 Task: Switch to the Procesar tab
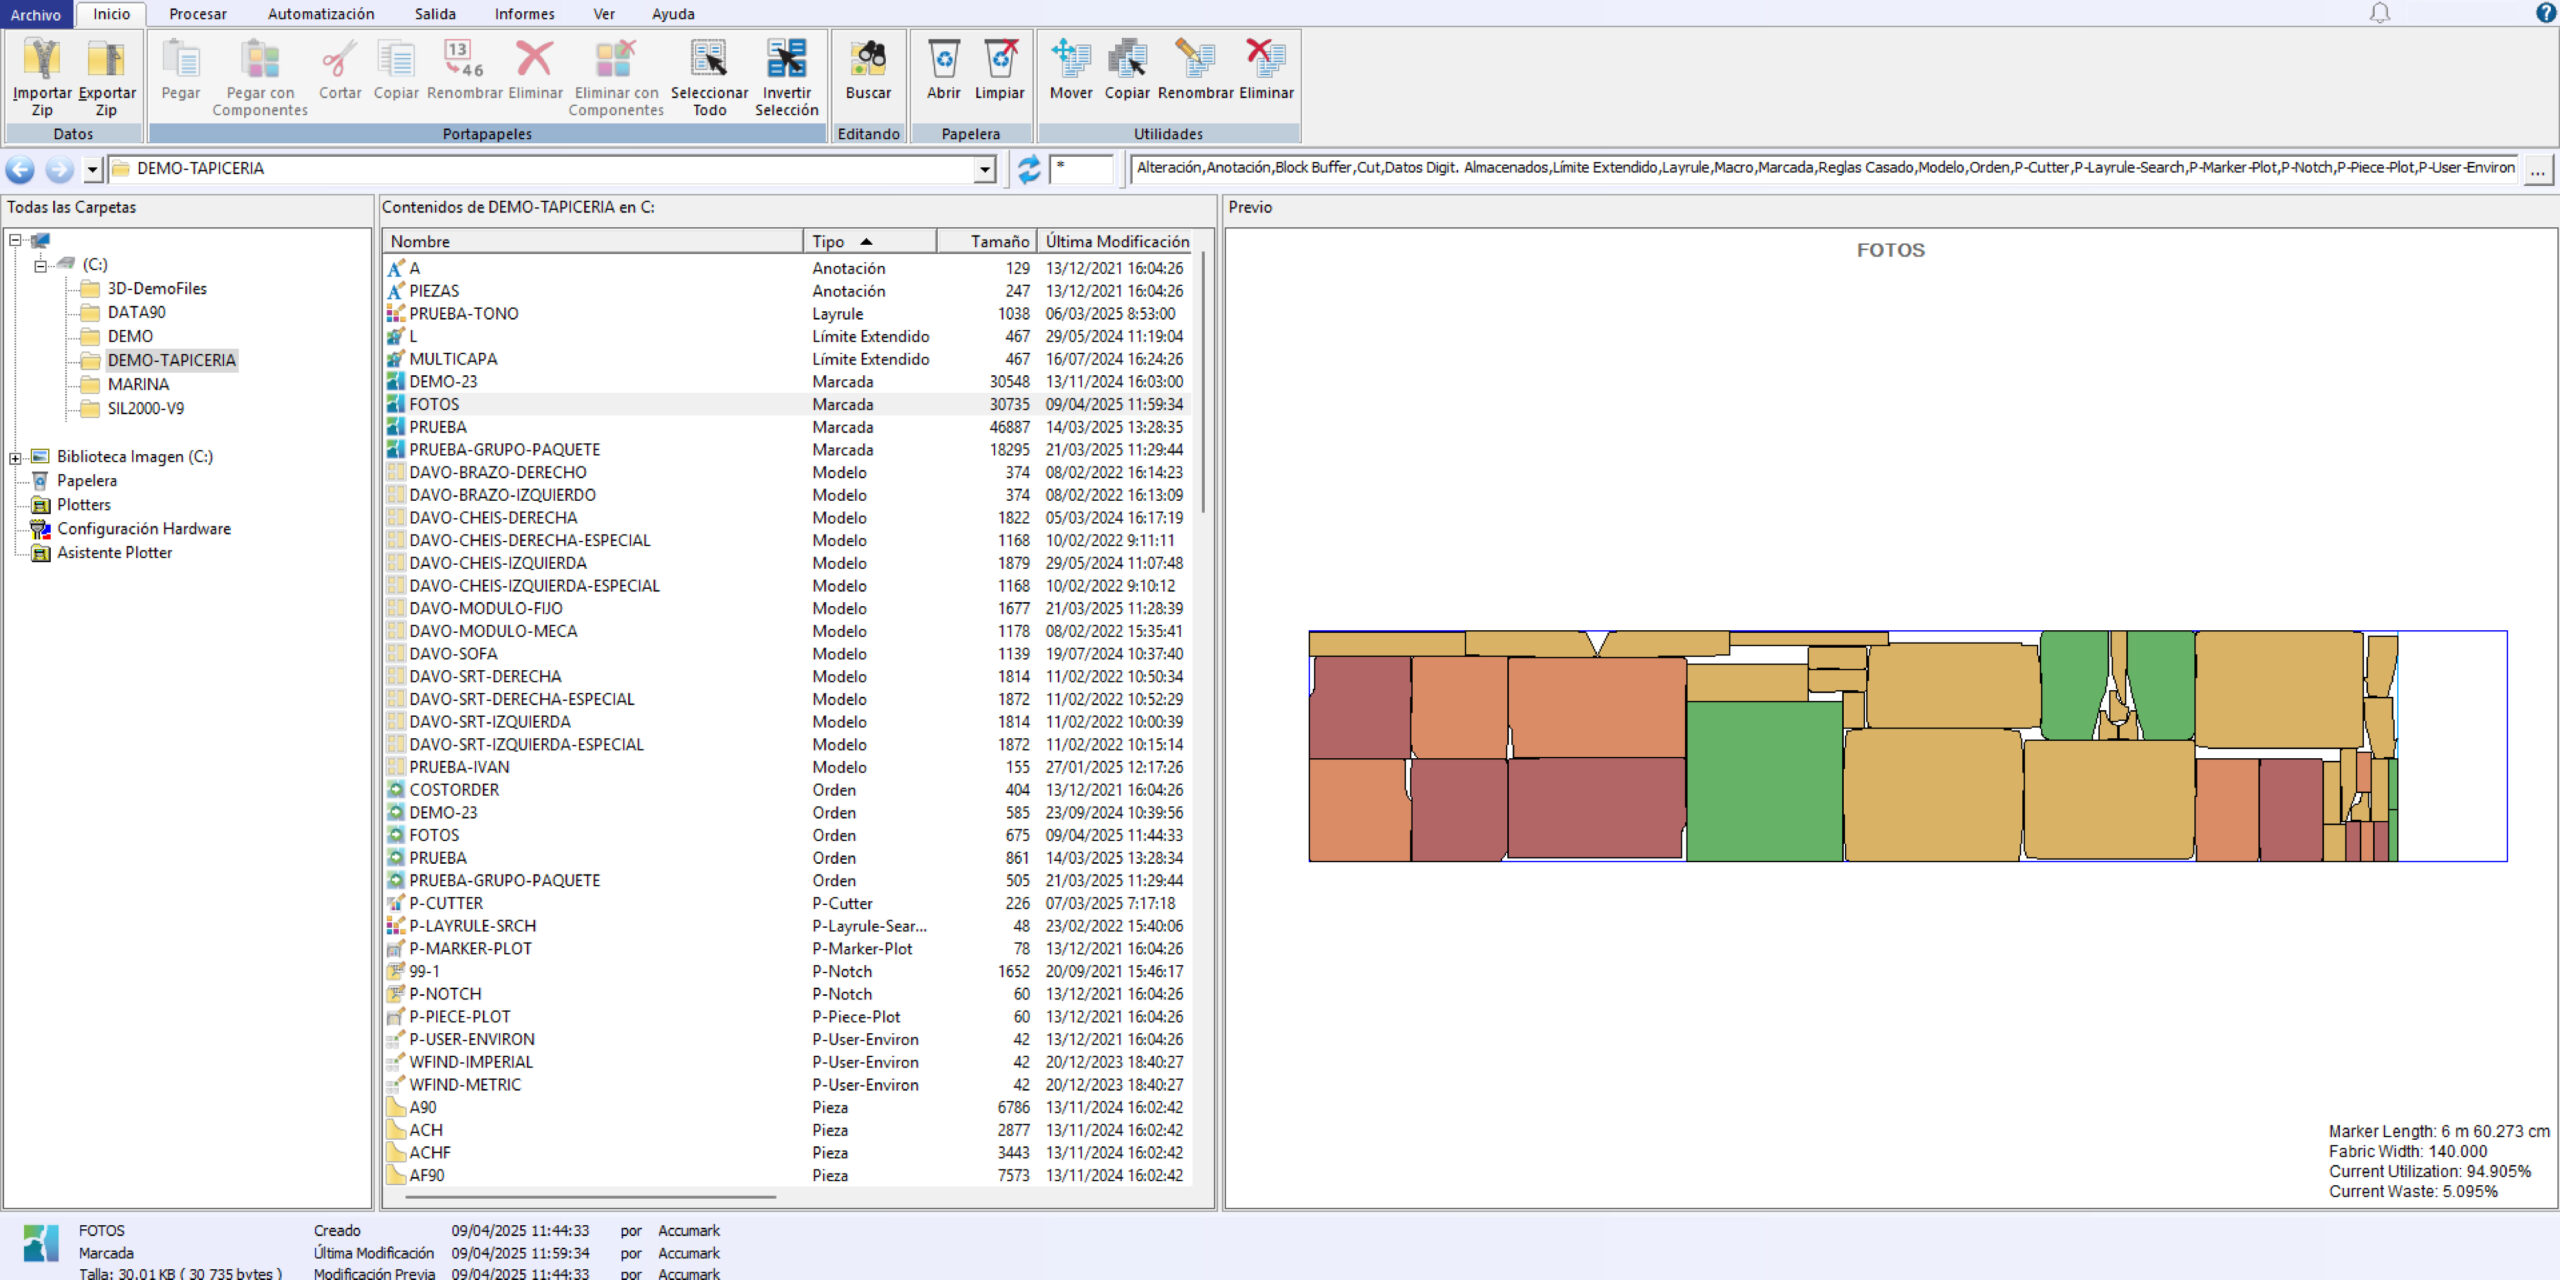click(197, 14)
